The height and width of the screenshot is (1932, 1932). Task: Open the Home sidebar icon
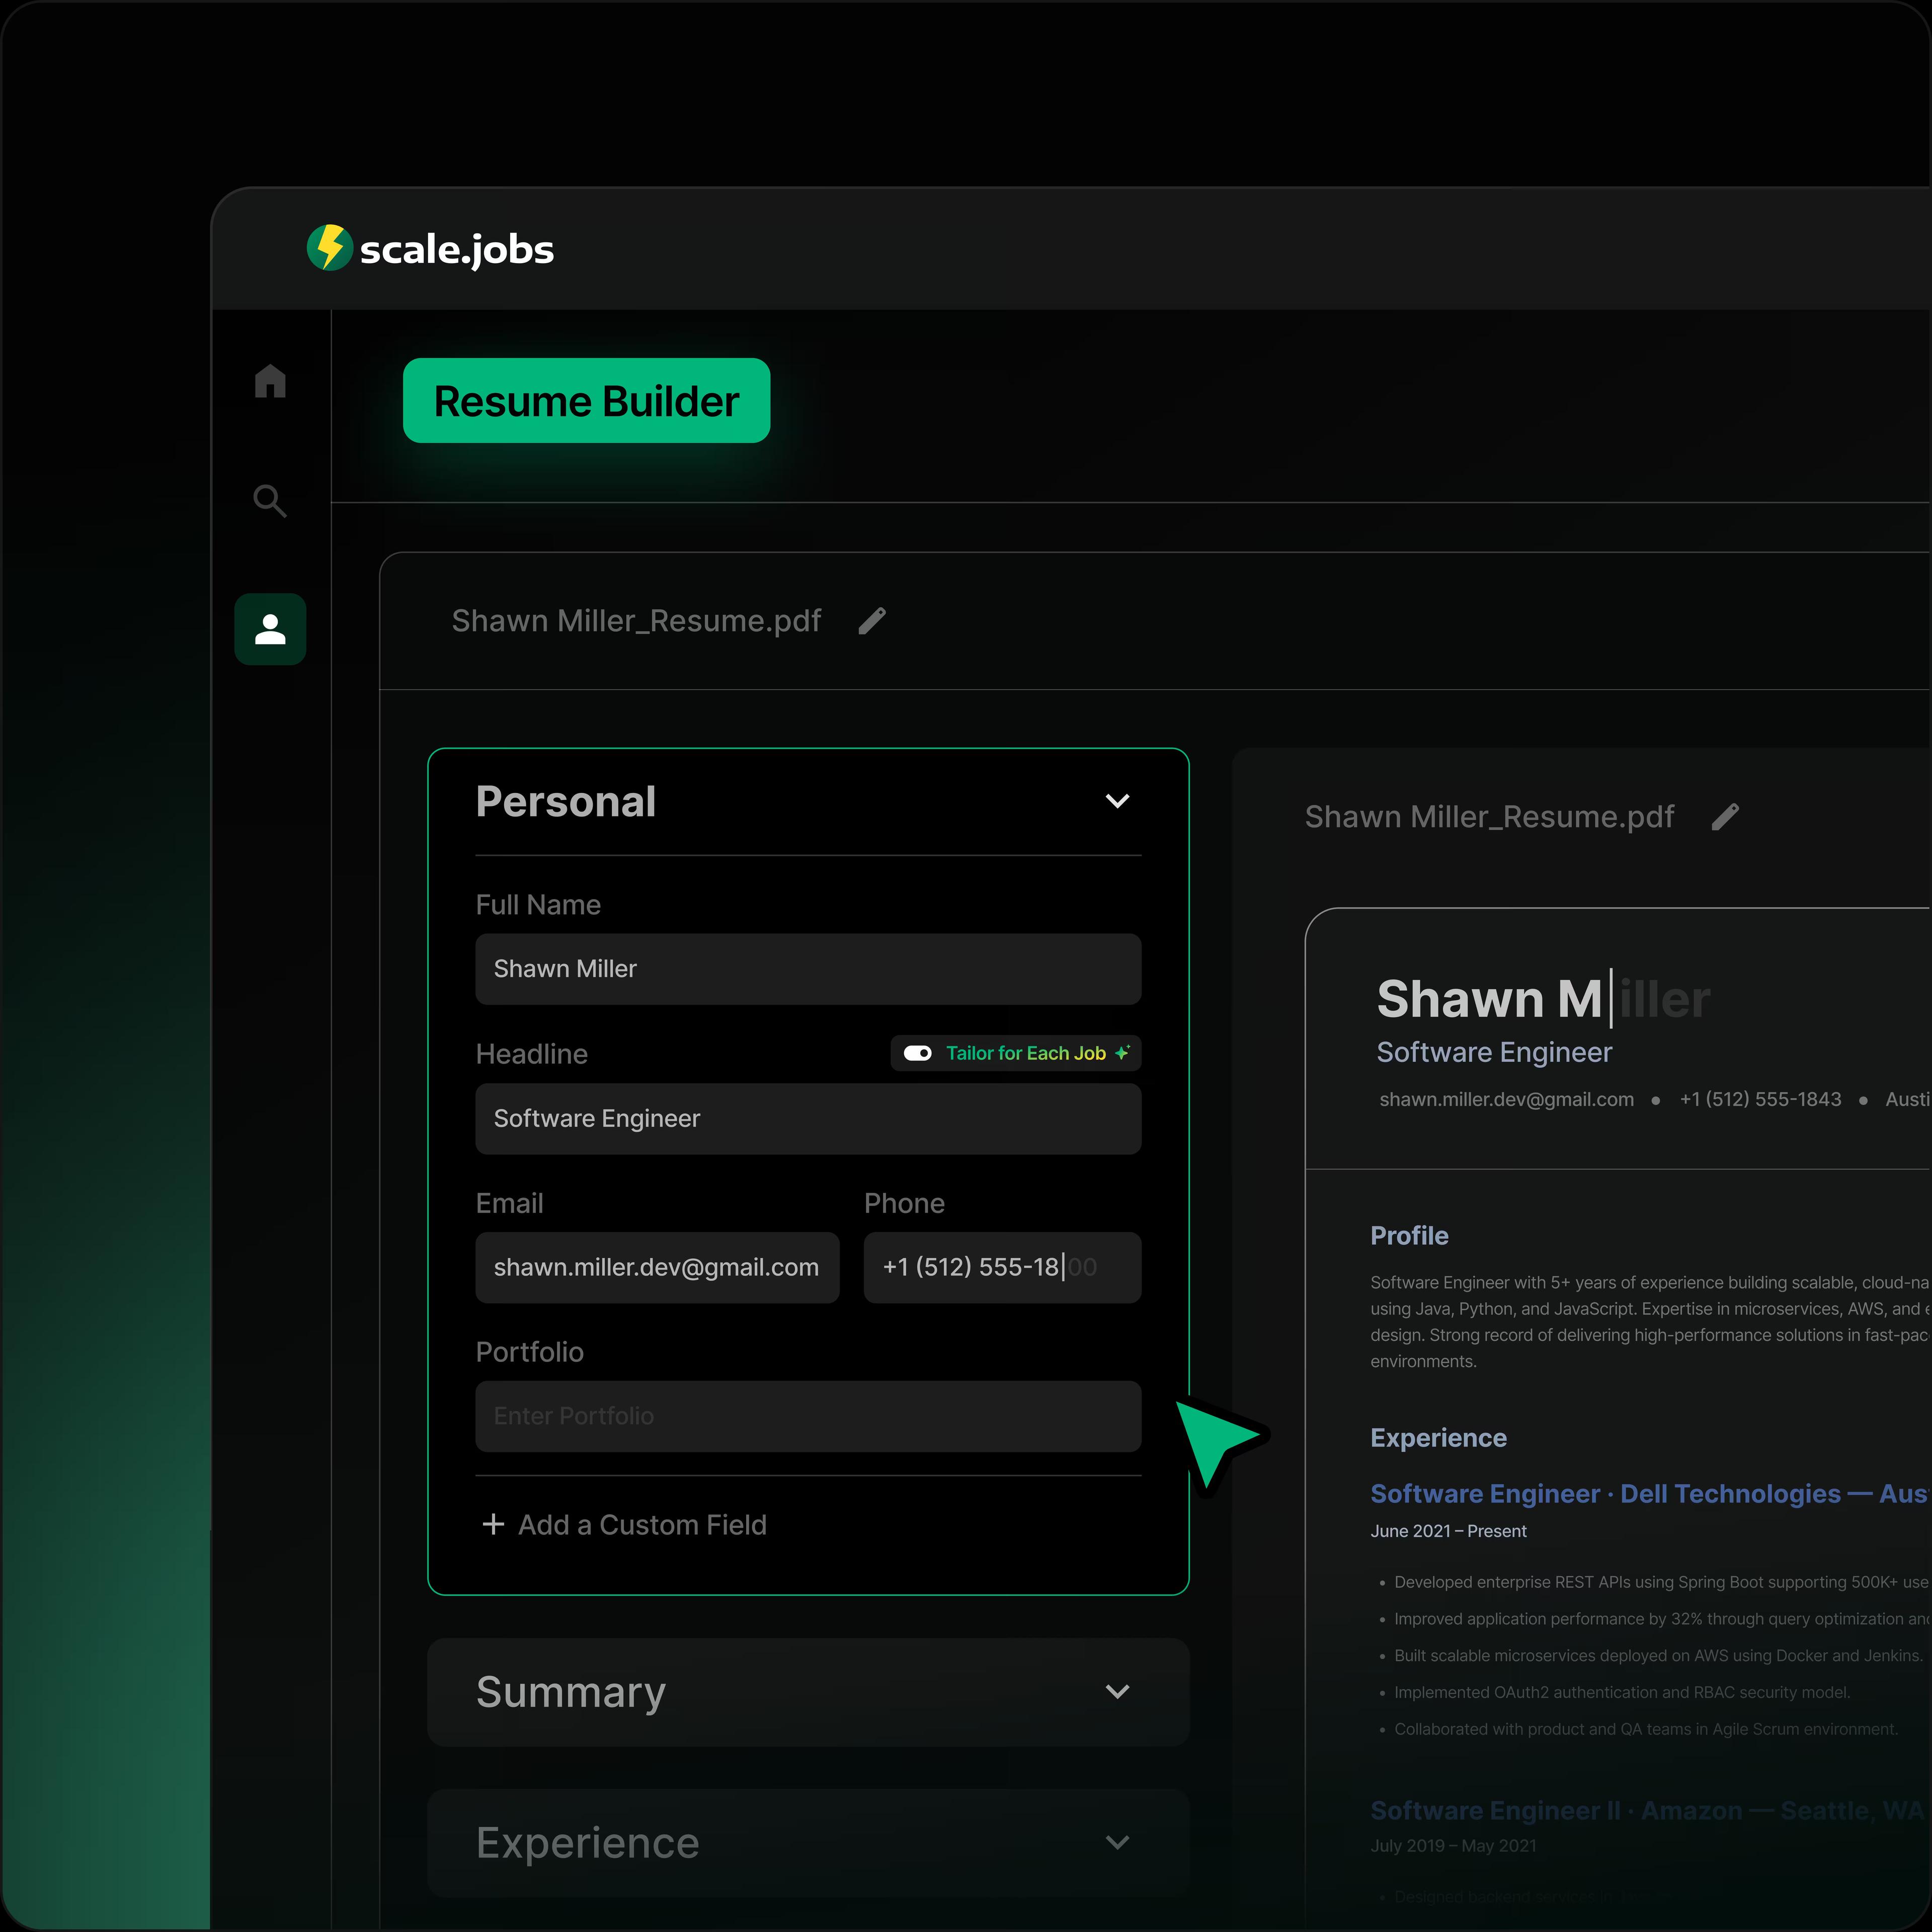click(270, 381)
